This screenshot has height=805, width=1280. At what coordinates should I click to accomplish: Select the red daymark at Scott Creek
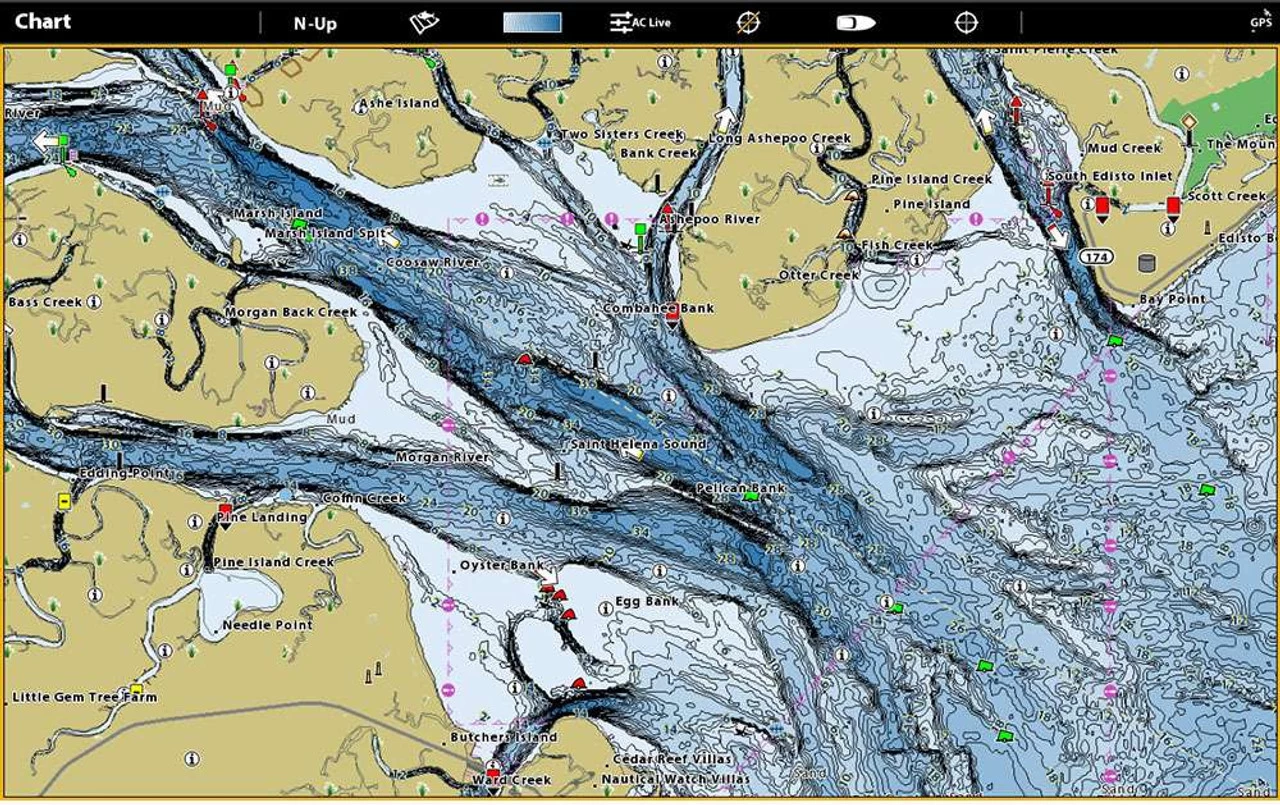pyautogui.click(x=1172, y=205)
